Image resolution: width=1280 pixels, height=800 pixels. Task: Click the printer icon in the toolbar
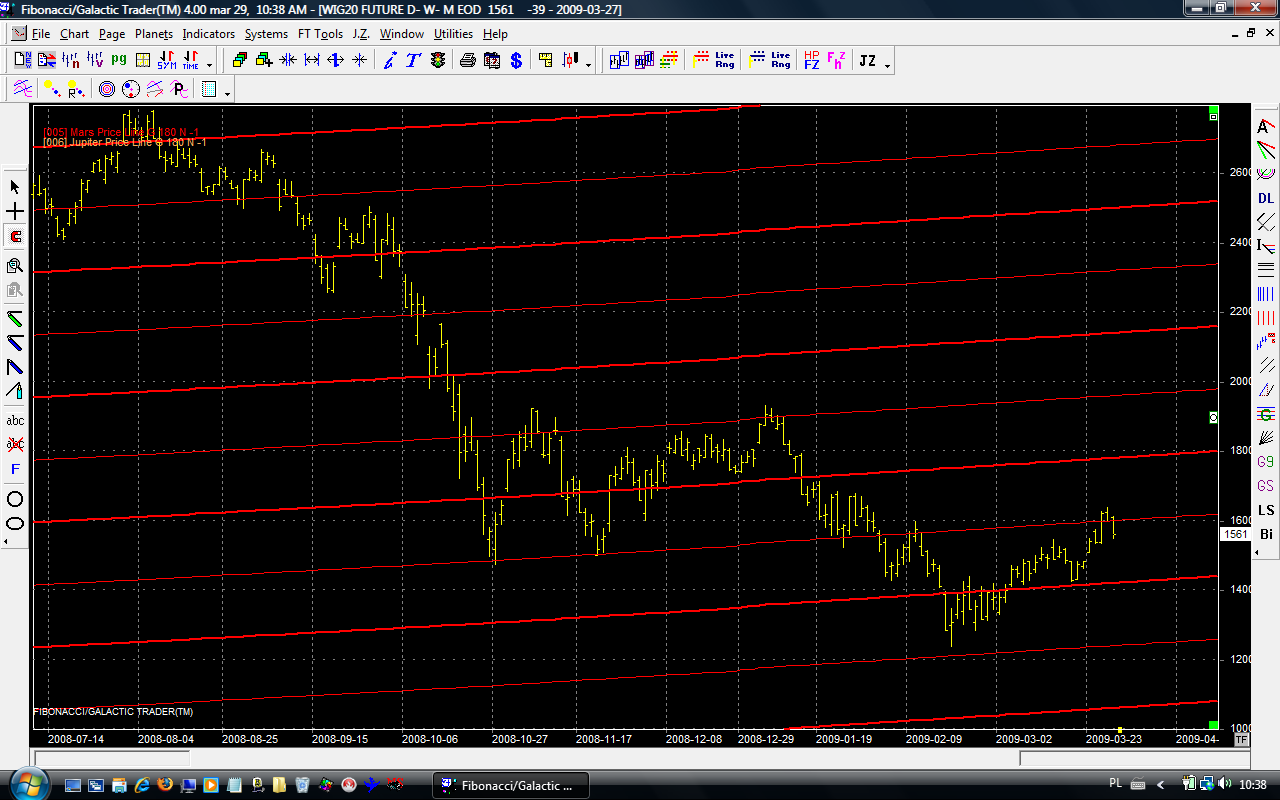pyautogui.click(x=467, y=61)
